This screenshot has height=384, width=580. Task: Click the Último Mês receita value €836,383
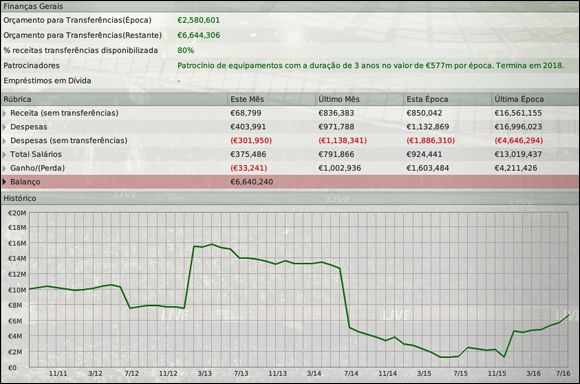336,113
